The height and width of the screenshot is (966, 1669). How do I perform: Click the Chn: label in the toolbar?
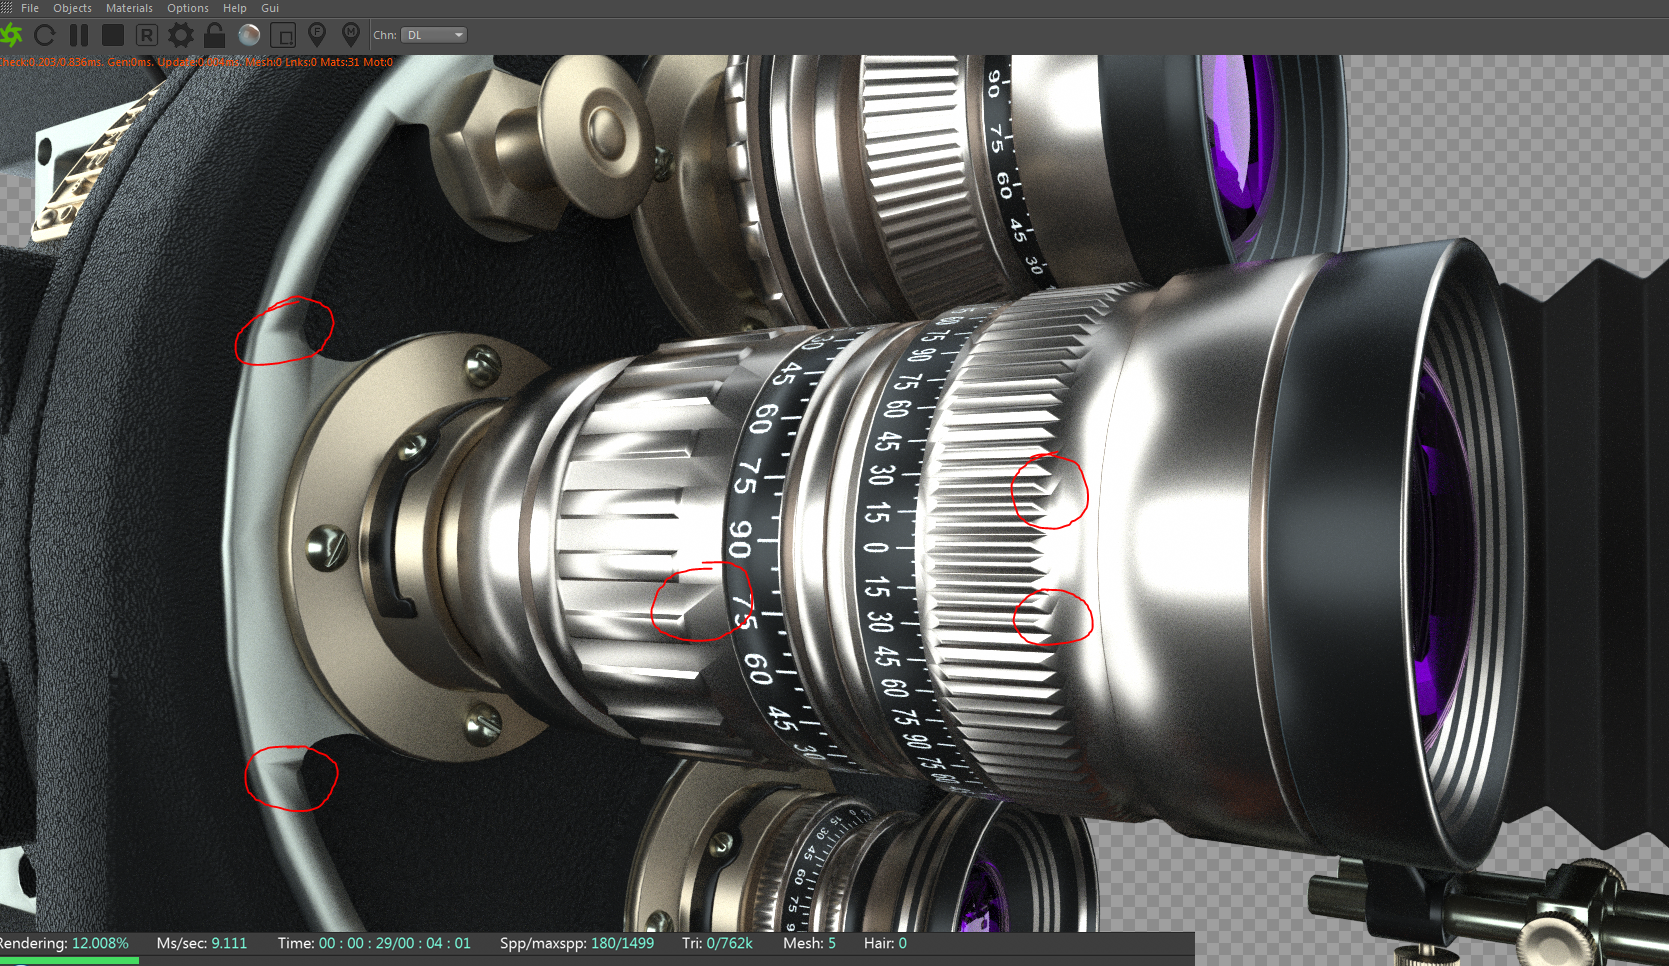[385, 35]
